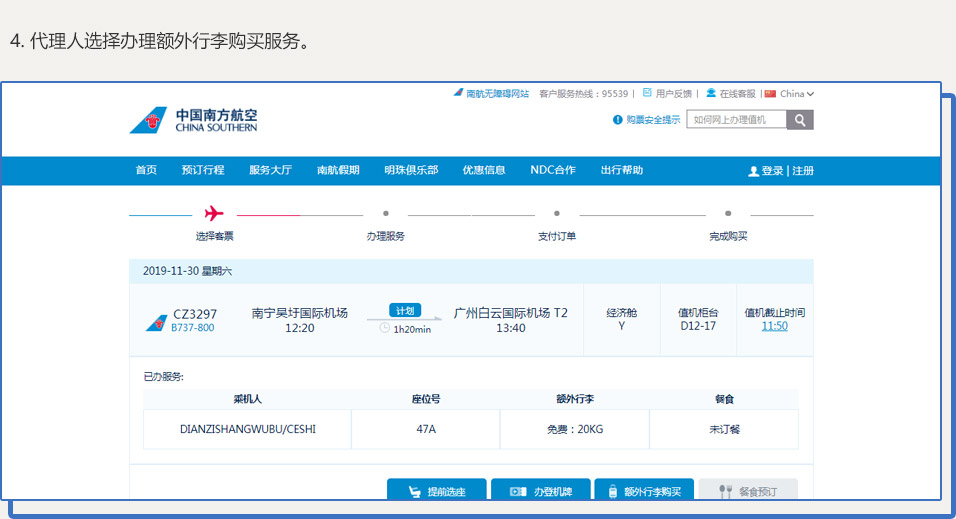956x519 pixels.
Task: Click the 办登机牌 button
Action: point(540,491)
